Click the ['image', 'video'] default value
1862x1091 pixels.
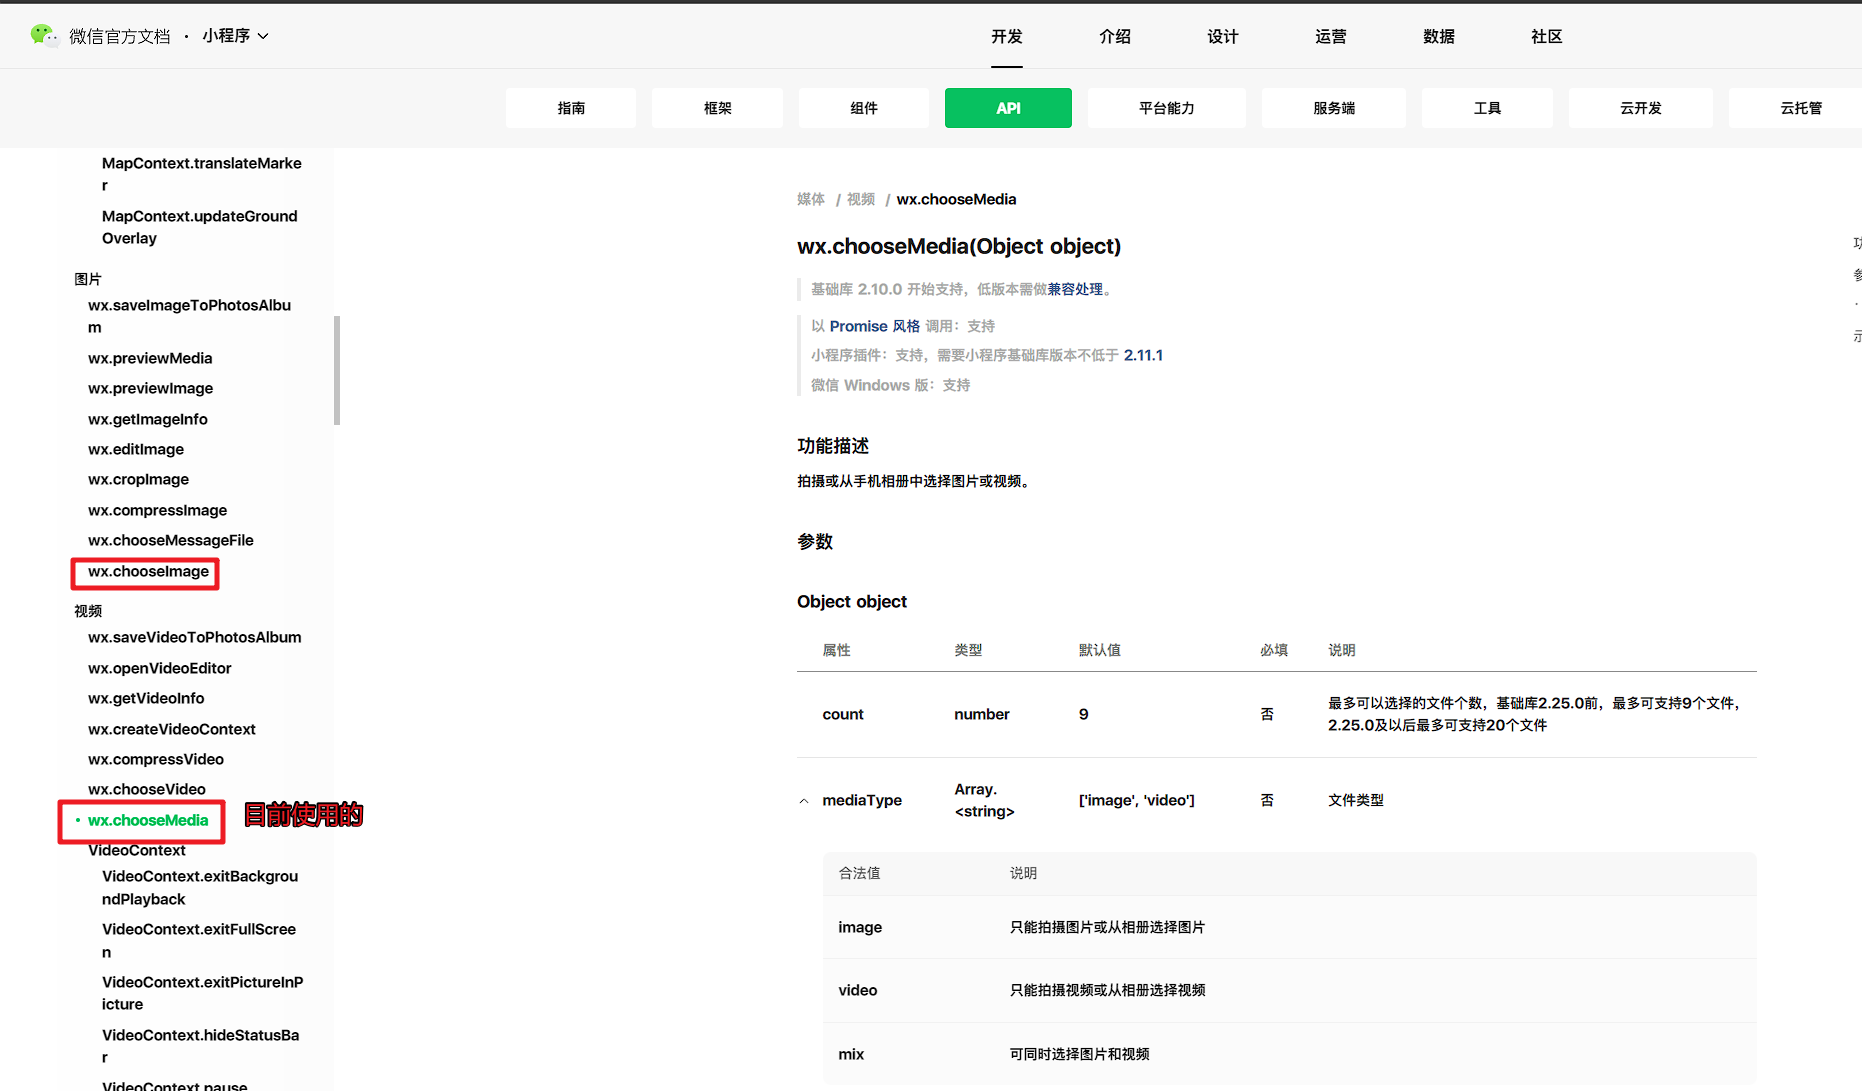click(1137, 800)
